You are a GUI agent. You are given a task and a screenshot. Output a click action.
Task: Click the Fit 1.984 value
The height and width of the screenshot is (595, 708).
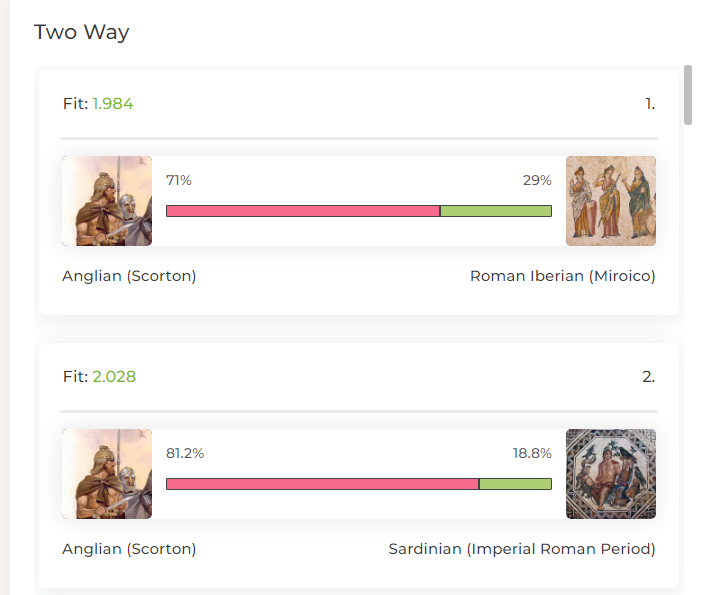pyautogui.click(x=113, y=104)
